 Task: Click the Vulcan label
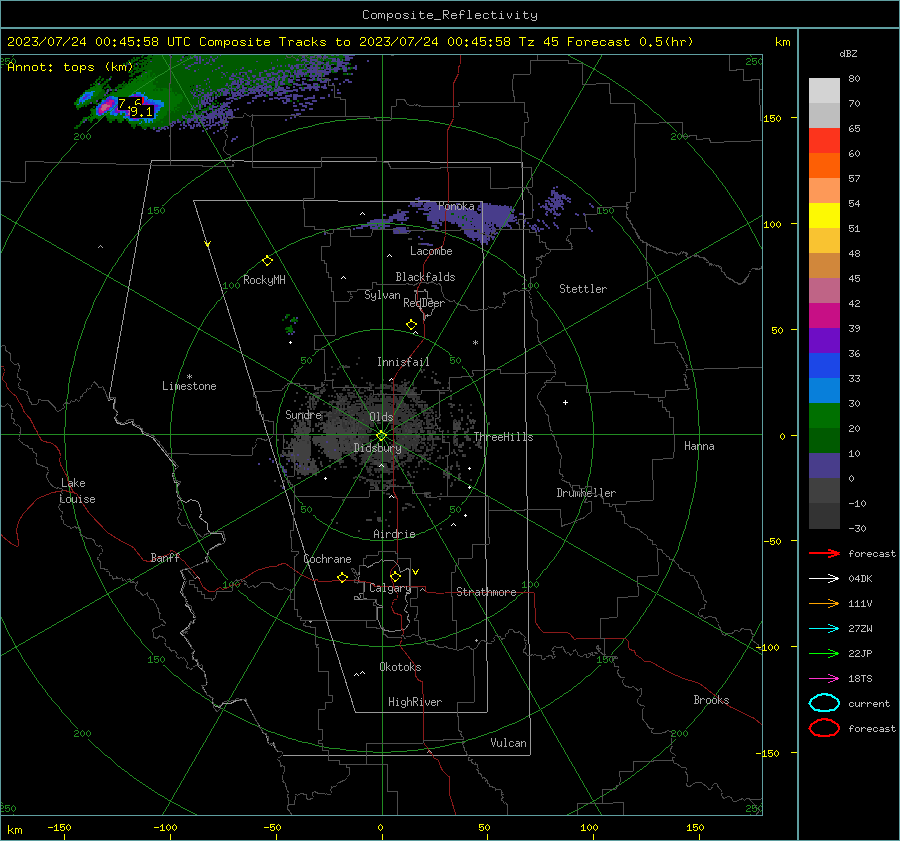click(x=508, y=743)
